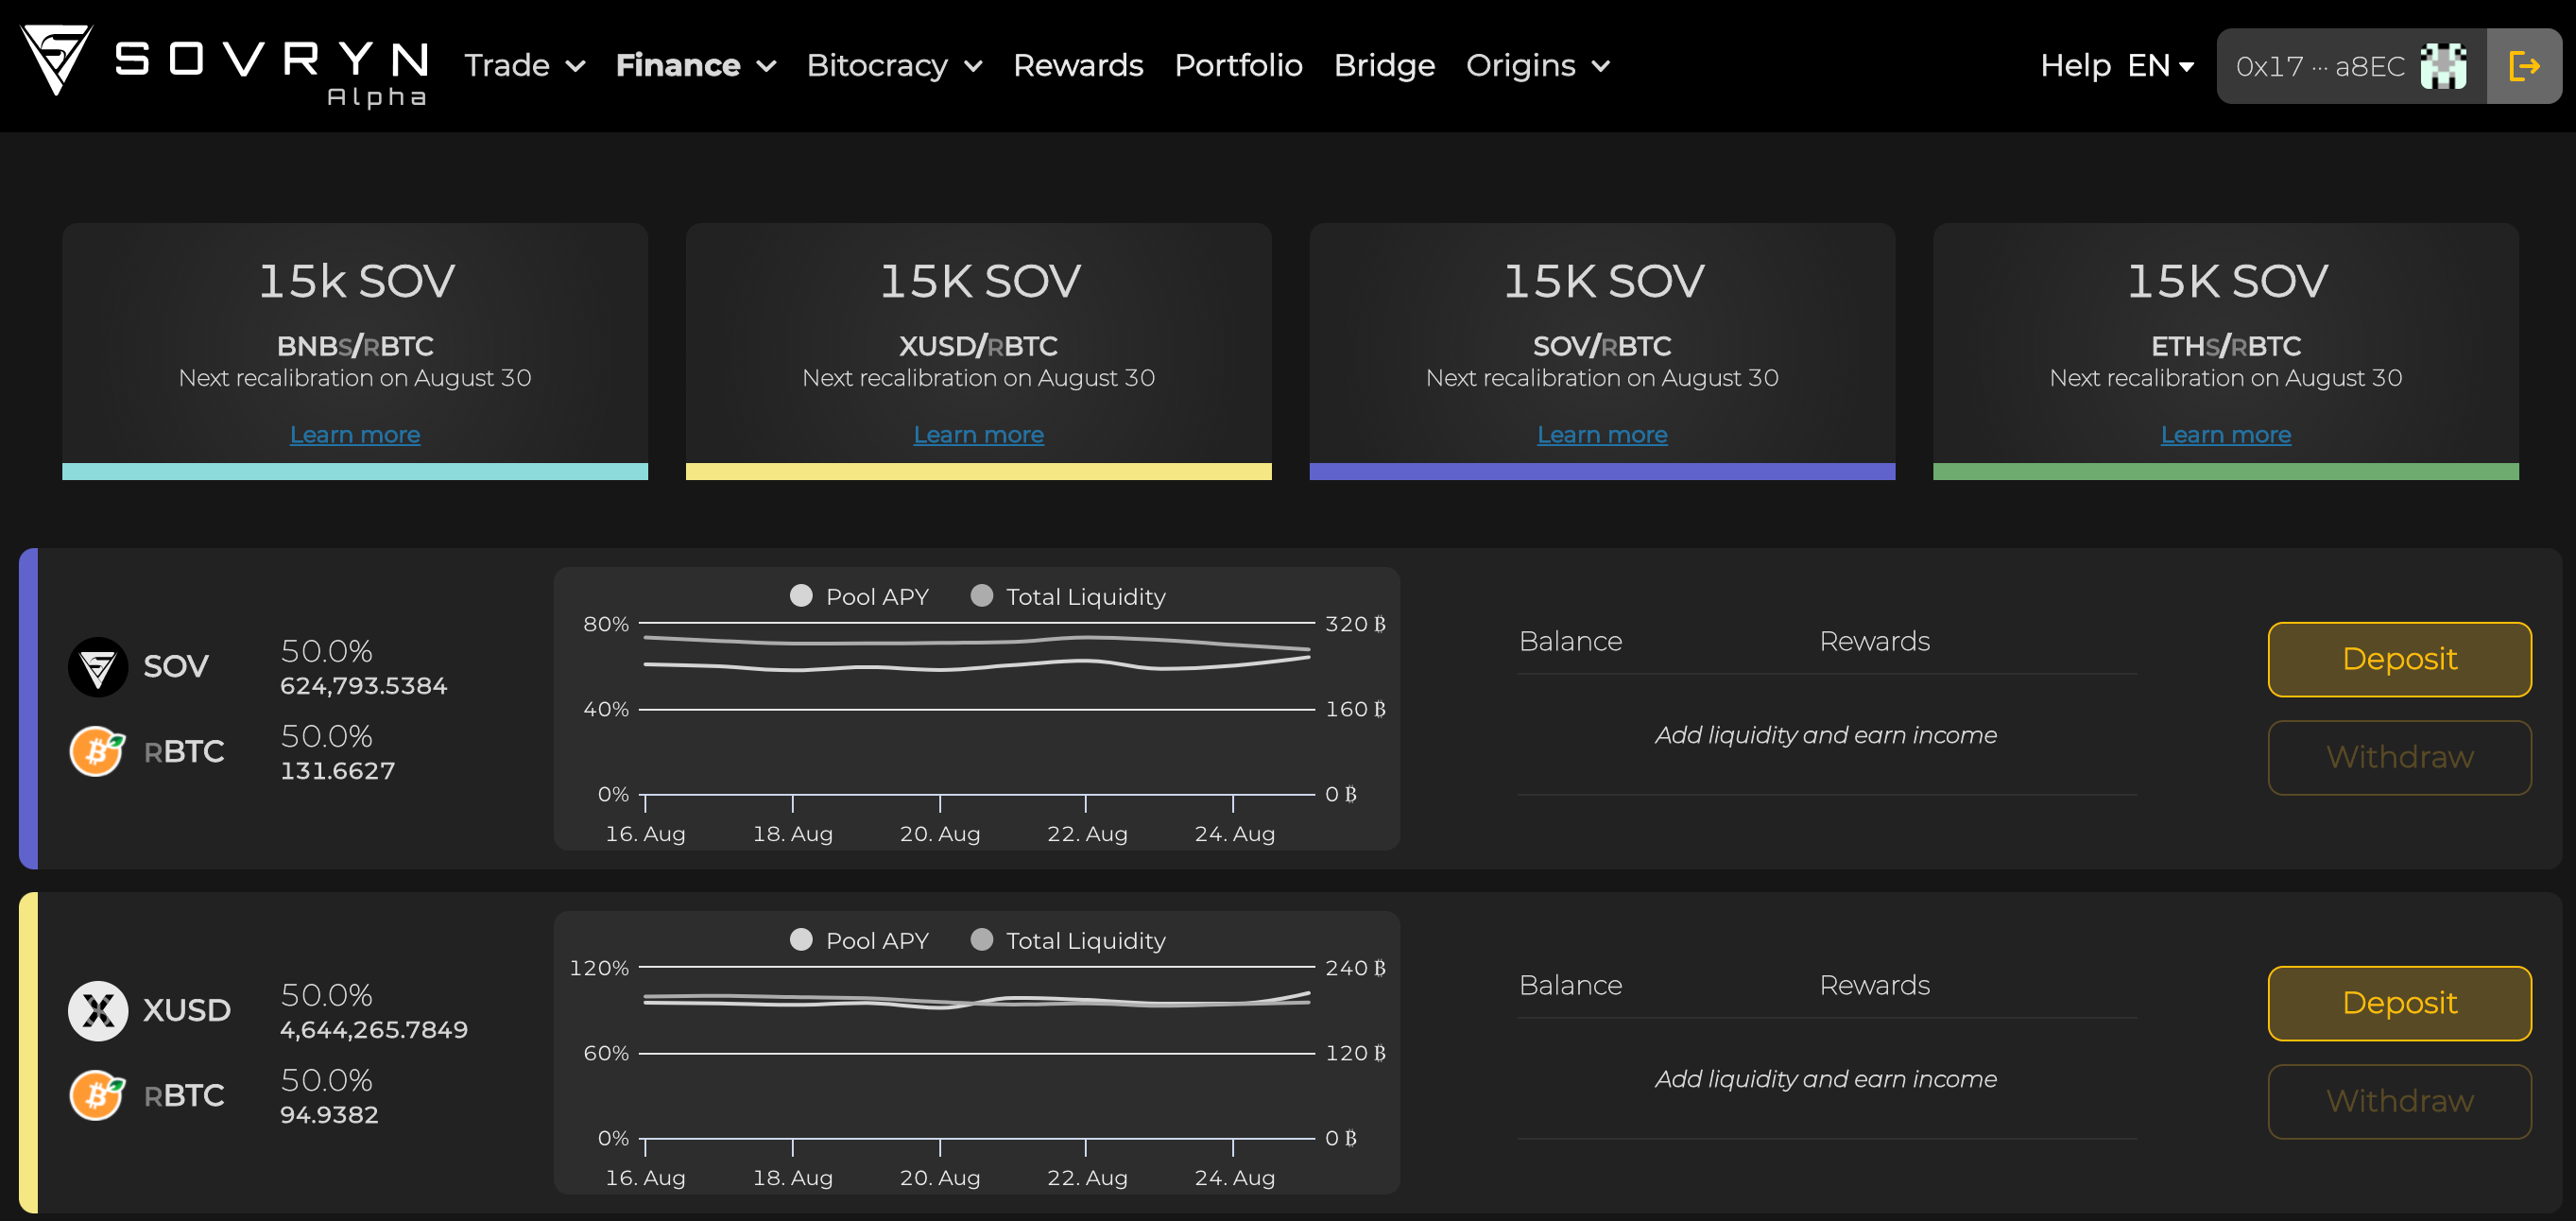Expand the Origins dropdown menu
The image size is (2576, 1221).
click(1538, 66)
